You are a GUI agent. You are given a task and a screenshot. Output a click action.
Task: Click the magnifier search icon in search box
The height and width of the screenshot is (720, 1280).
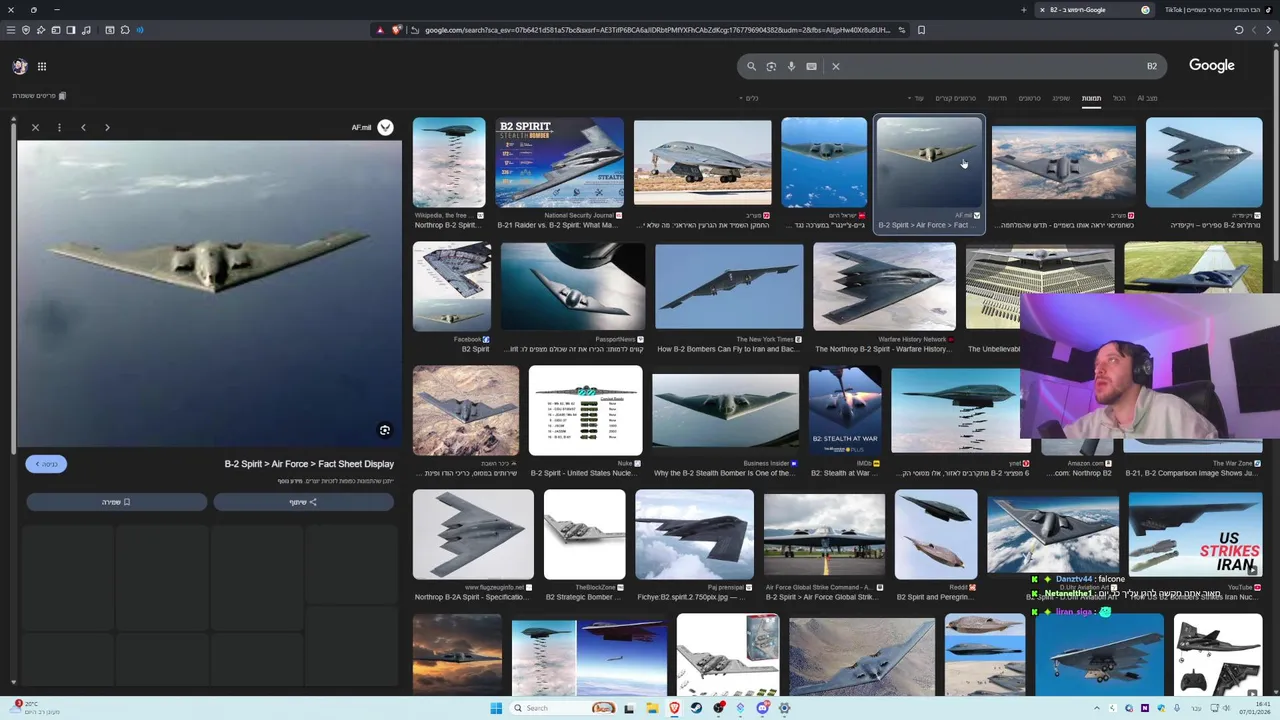coord(751,66)
